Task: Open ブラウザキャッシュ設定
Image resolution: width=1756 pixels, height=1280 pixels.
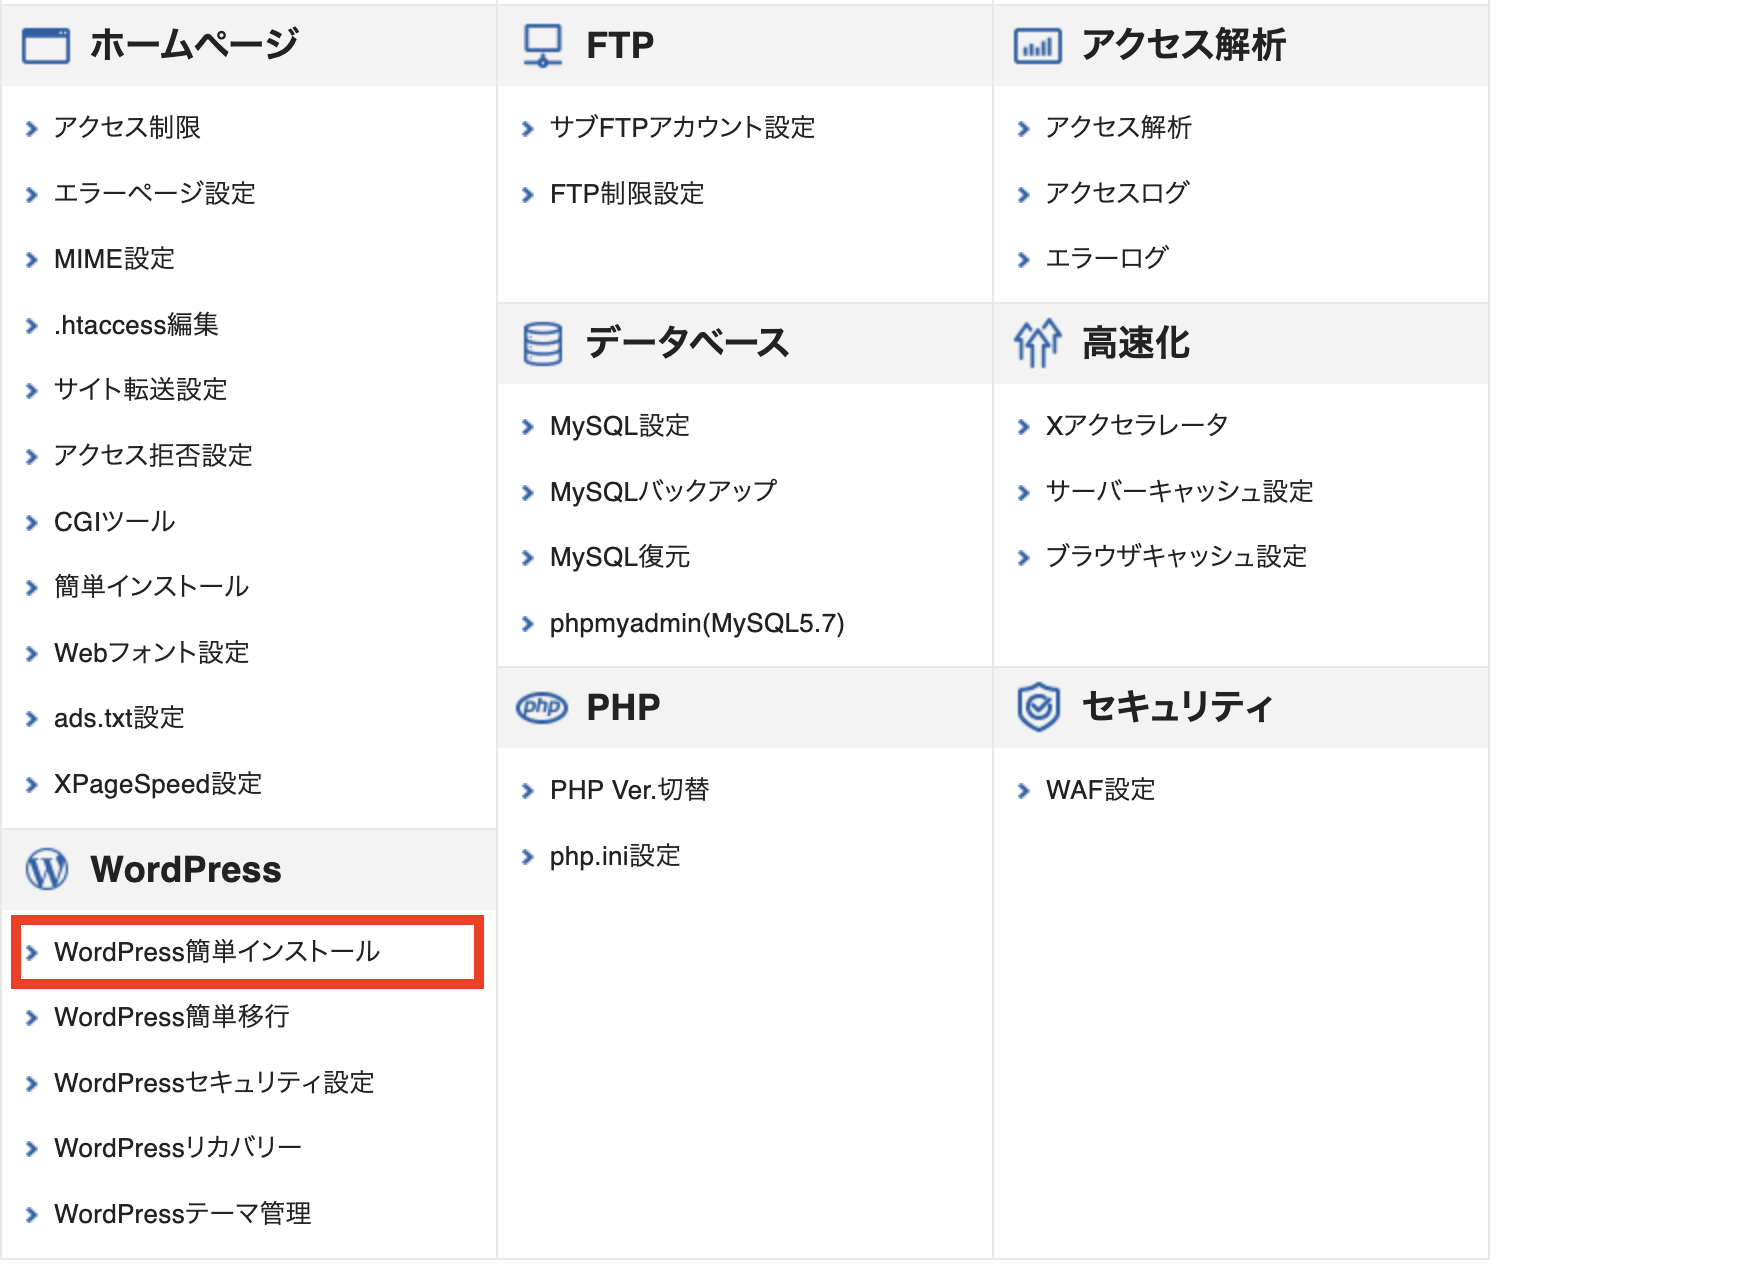Action: [x=1177, y=557]
